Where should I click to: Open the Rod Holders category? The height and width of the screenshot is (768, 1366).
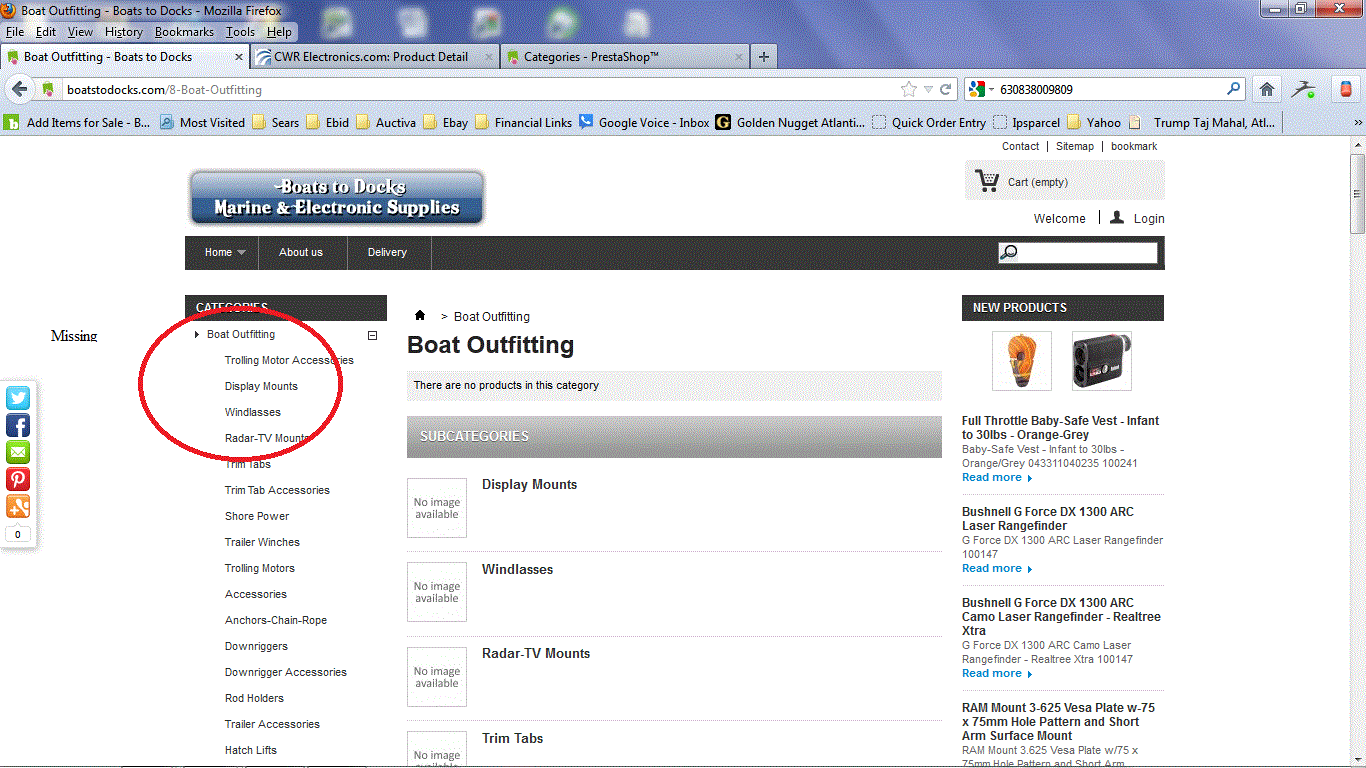tap(254, 698)
